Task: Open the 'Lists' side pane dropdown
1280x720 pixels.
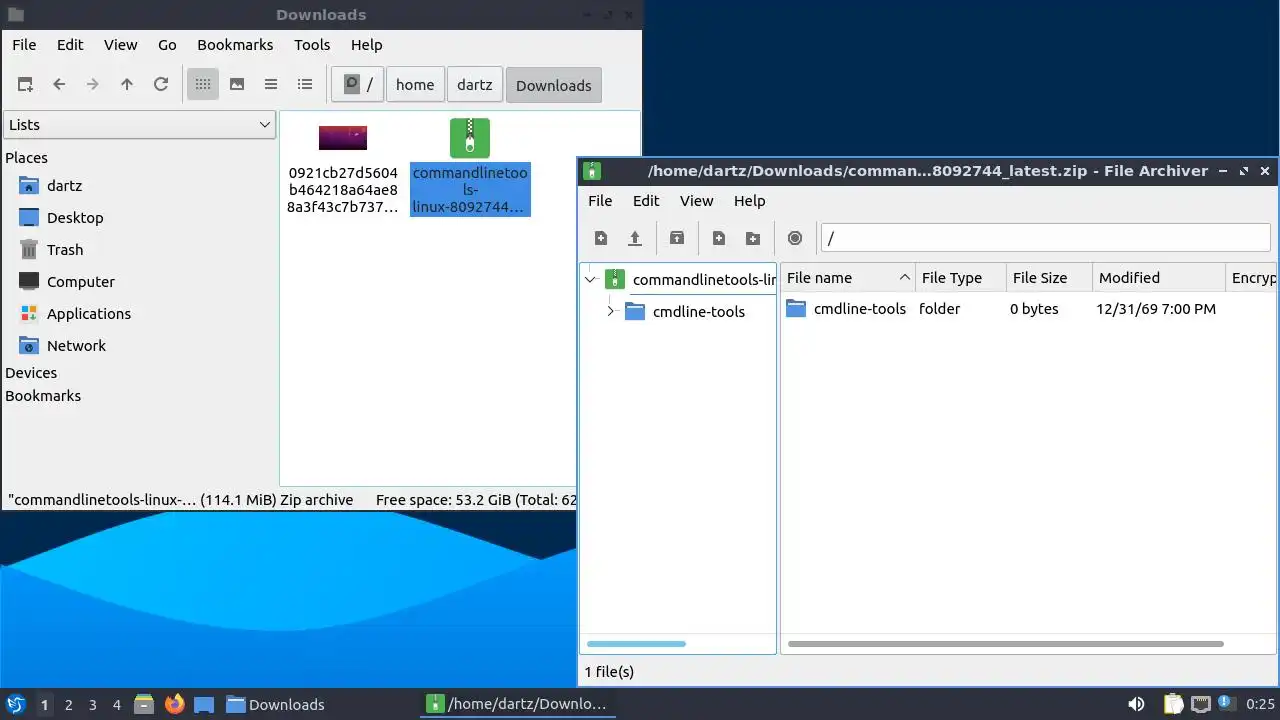Action: coord(139,125)
